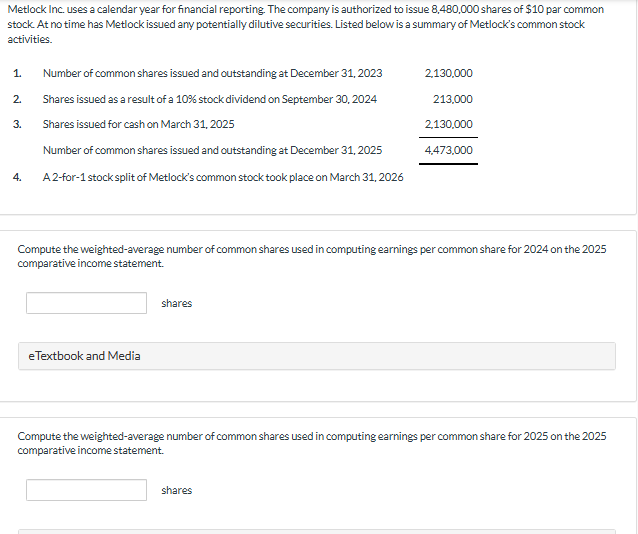
Task: Click the 2024 weighted-average shares input field
Action: 86,303
